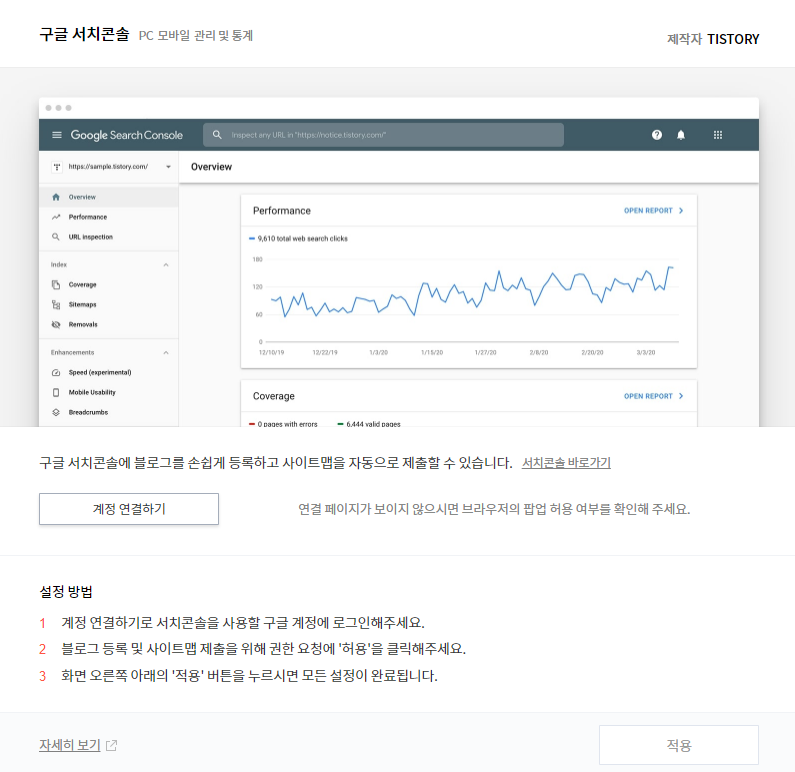Click the '6,444 valid pages' legend text

373,424
